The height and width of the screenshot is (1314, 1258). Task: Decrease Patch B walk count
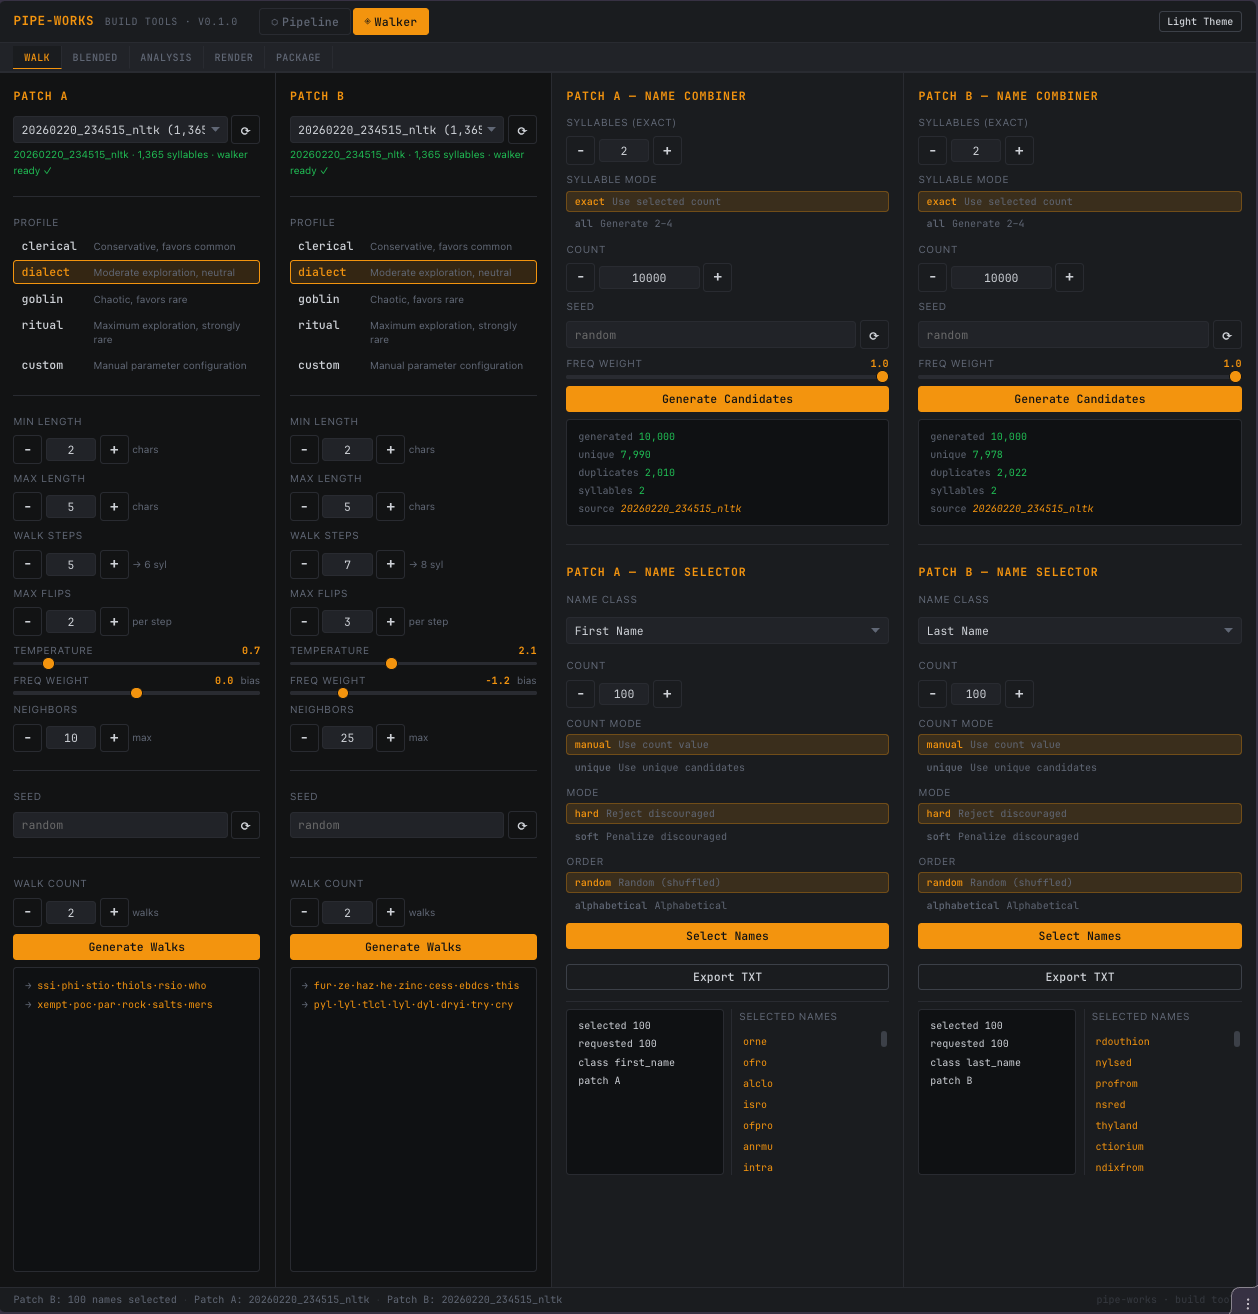pyautogui.click(x=304, y=912)
